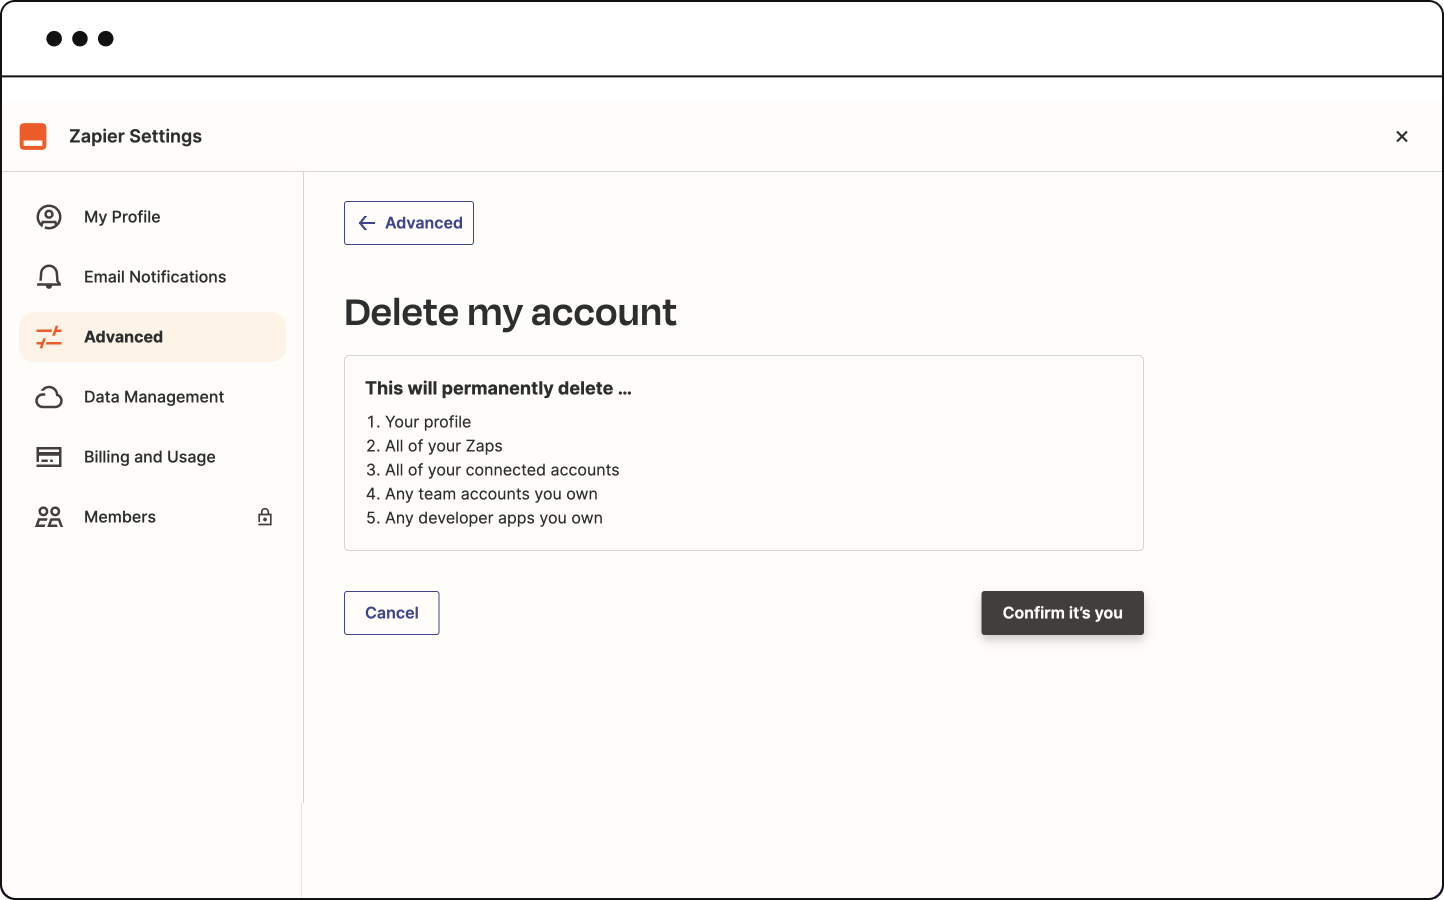Image resolution: width=1444 pixels, height=900 pixels.
Task: Click the 'Your profile' list item
Action: coord(419,422)
